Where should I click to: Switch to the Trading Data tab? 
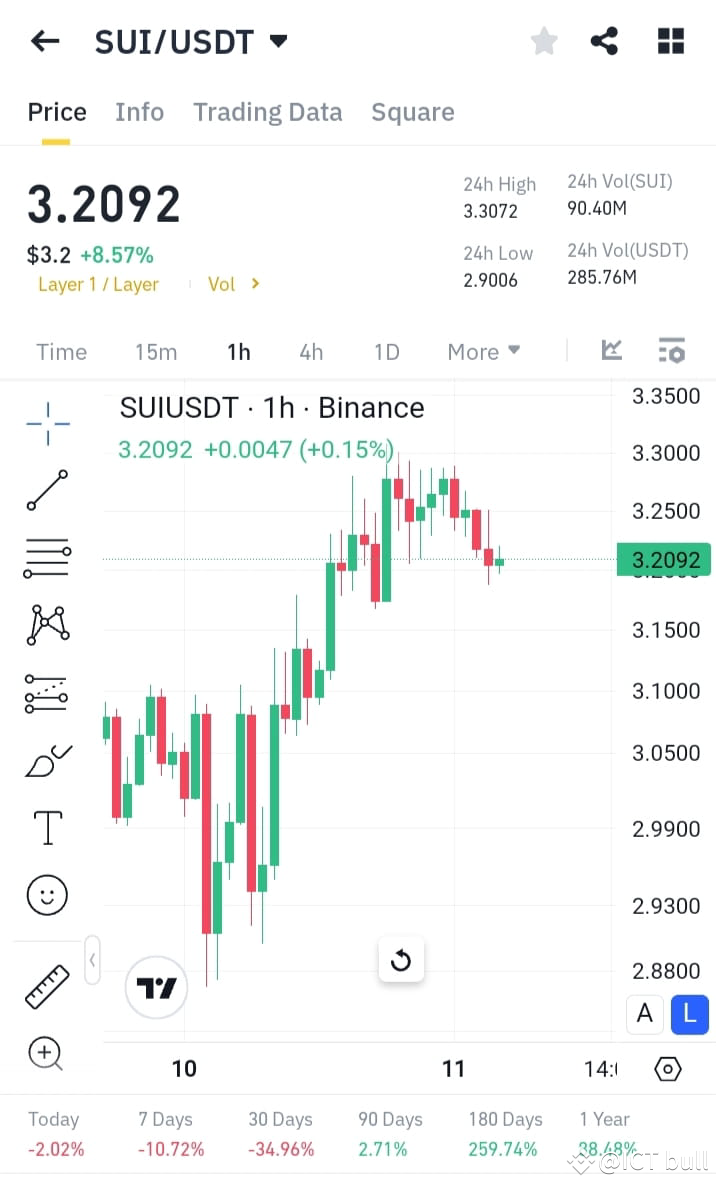click(x=267, y=112)
